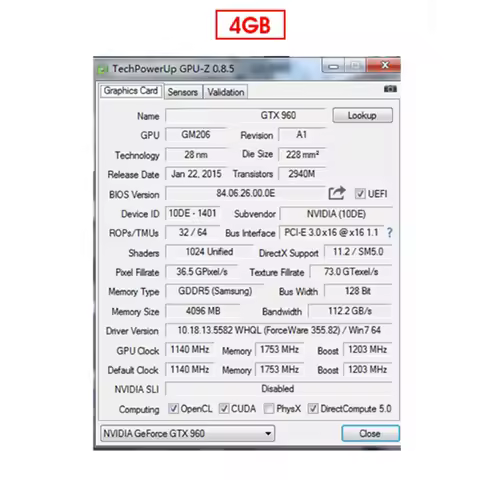Screen dimensions: 480x480
Task: Toggle the CUDA checkbox
Action: [224, 408]
